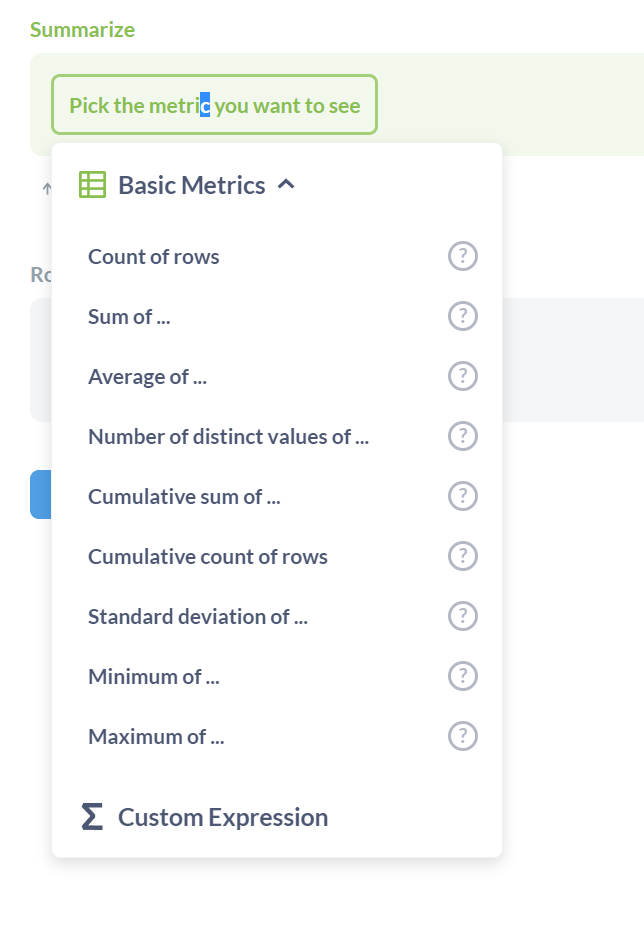This screenshot has width=644, height=931.
Task: Click help icon for Cumulative sum of
Action: coord(462,497)
